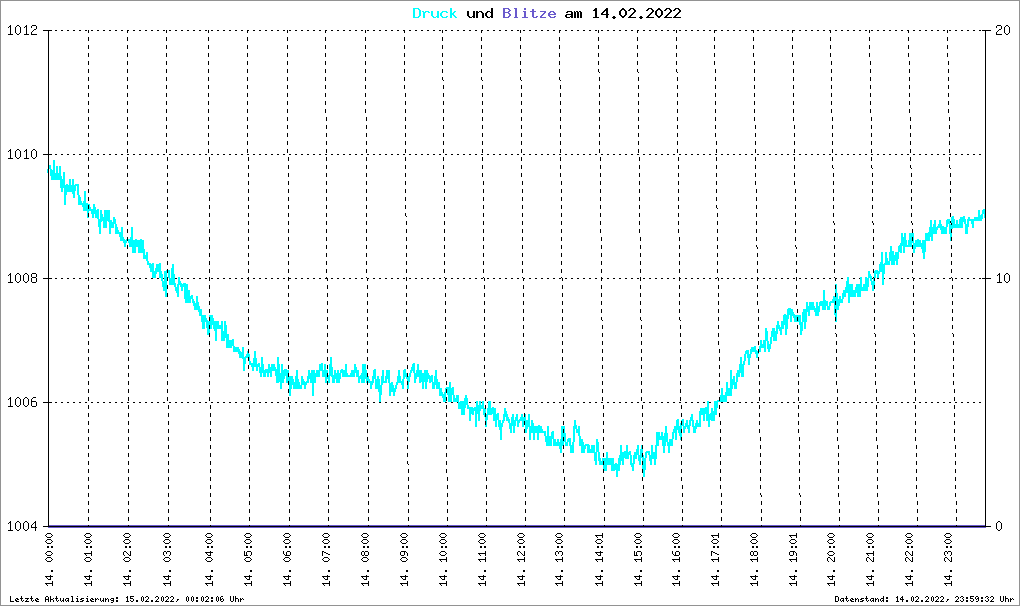Screen dimensions: 1020x606
Task: Click the left axis label 1012
Action: click(22, 31)
